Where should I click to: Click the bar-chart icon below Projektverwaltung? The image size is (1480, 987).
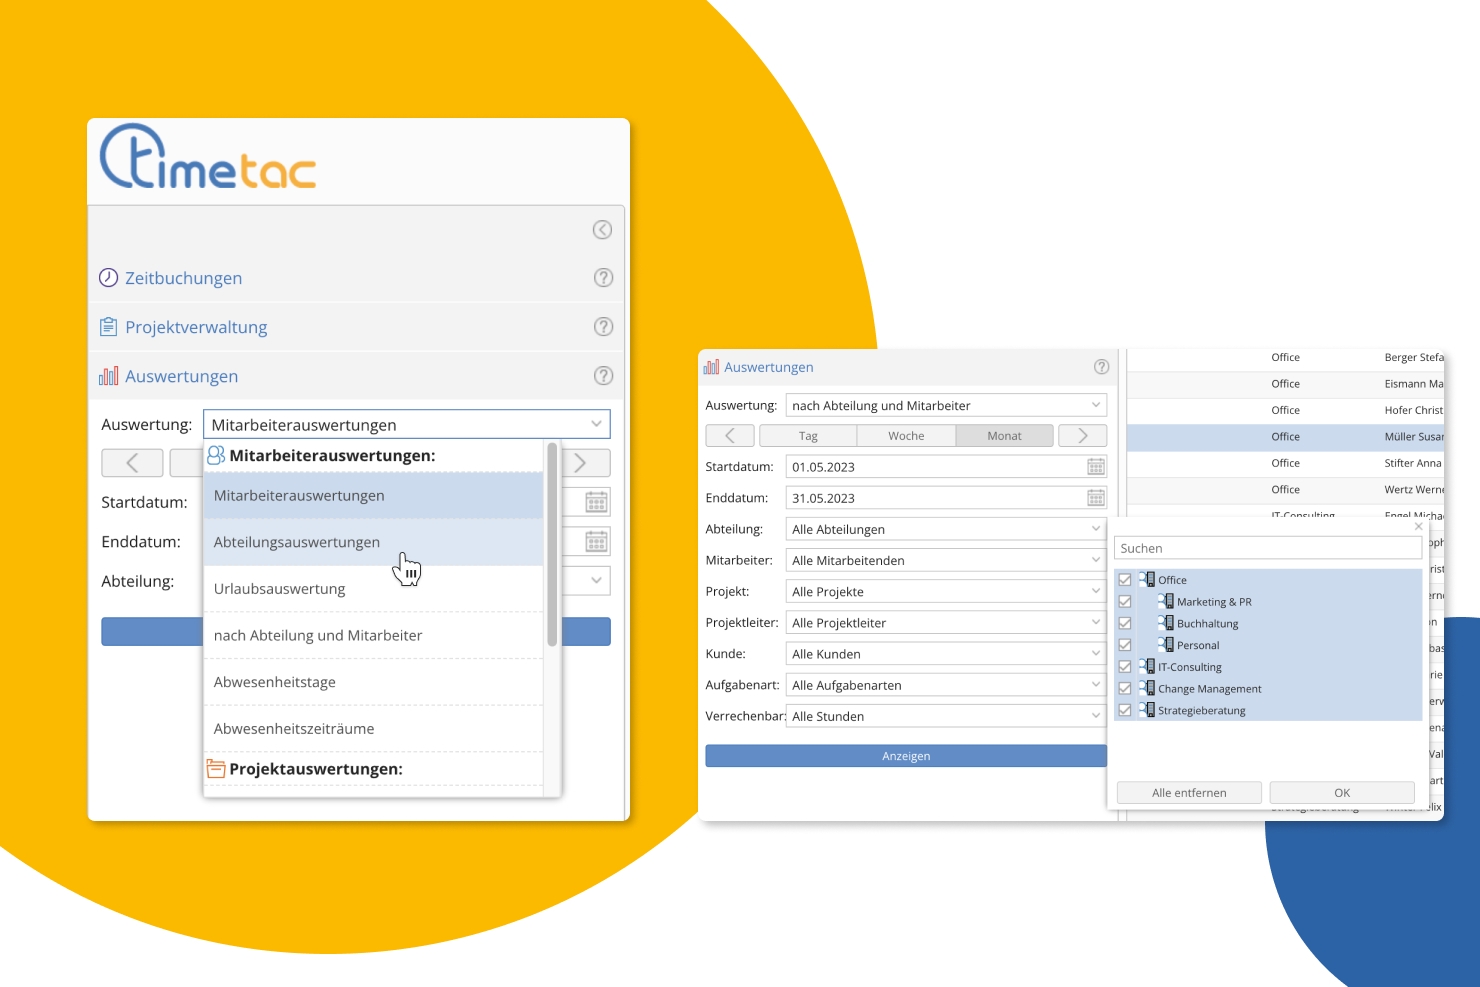click(108, 376)
